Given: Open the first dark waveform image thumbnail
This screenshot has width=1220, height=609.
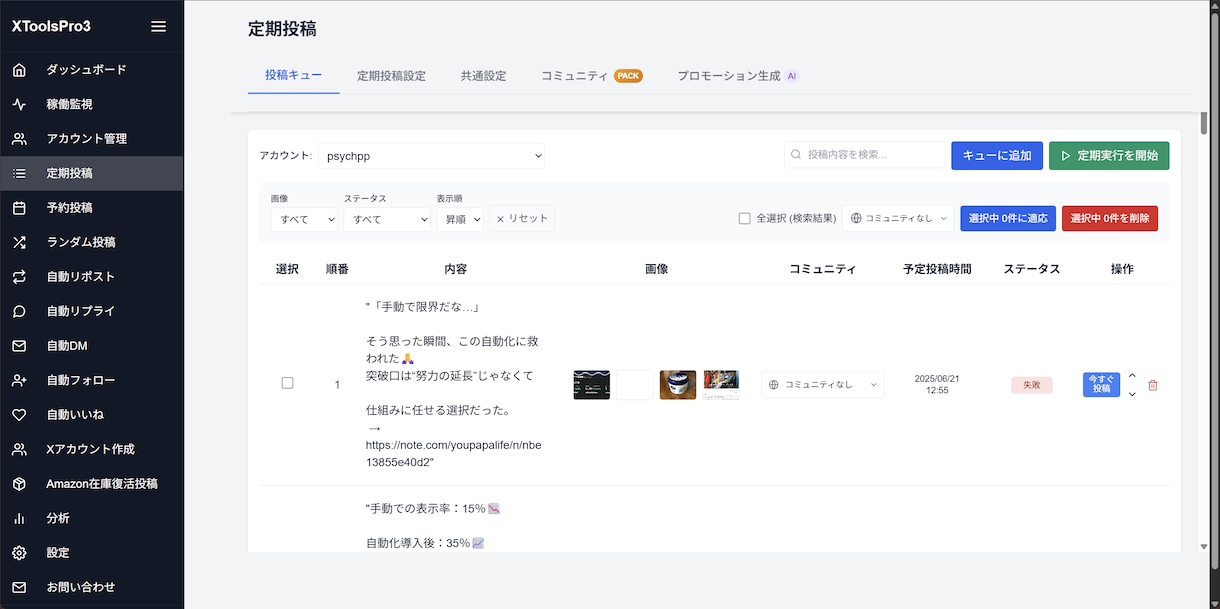Looking at the screenshot, I should [x=591, y=385].
